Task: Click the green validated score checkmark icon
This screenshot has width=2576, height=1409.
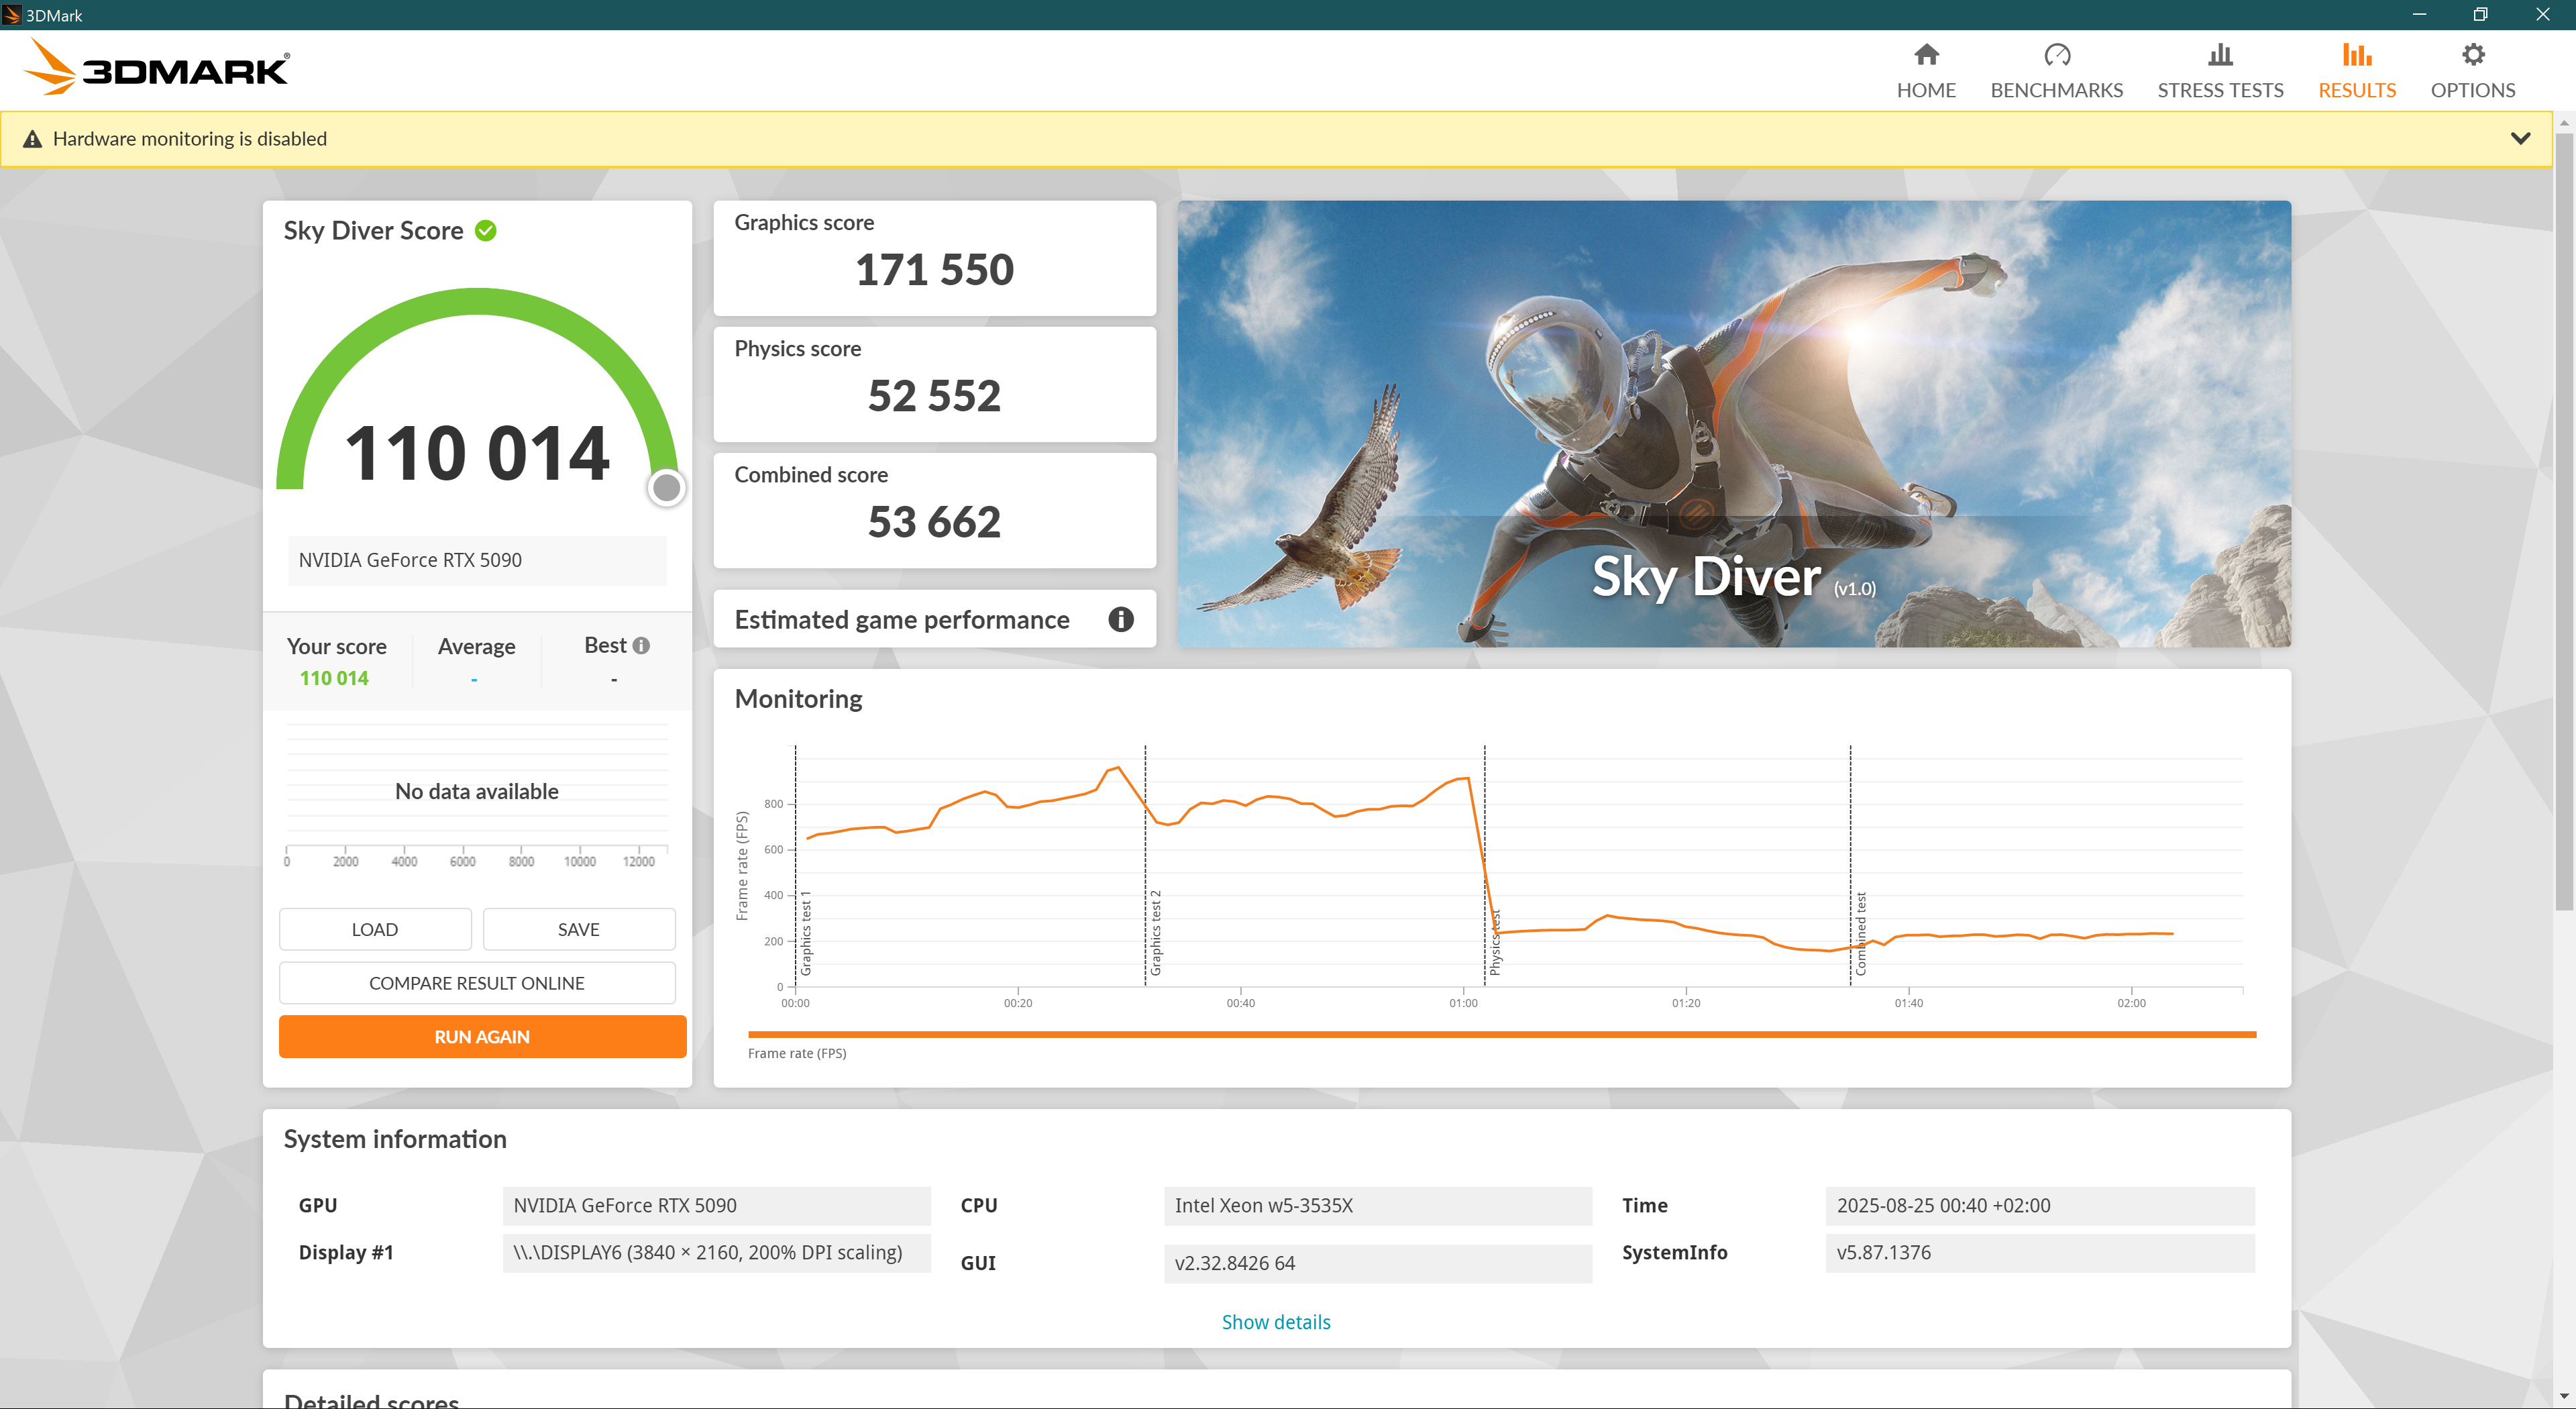Action: tap(486, 231)
